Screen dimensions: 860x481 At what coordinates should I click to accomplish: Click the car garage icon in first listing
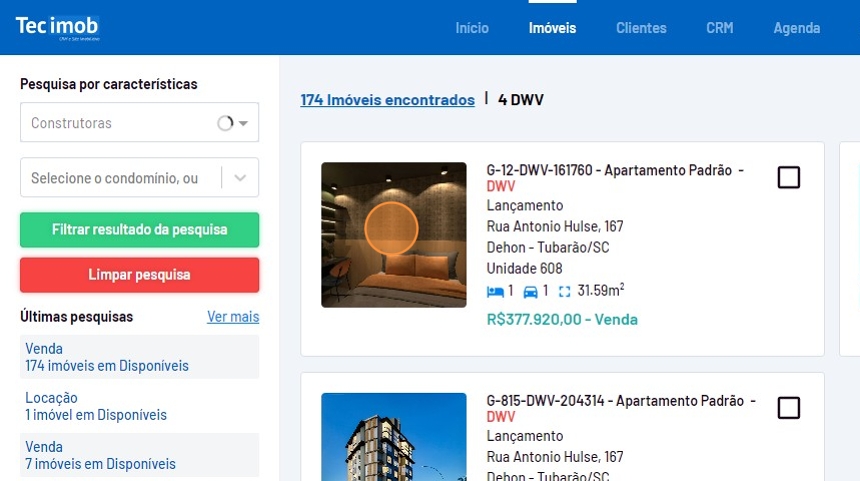click(x=530, y=292)
